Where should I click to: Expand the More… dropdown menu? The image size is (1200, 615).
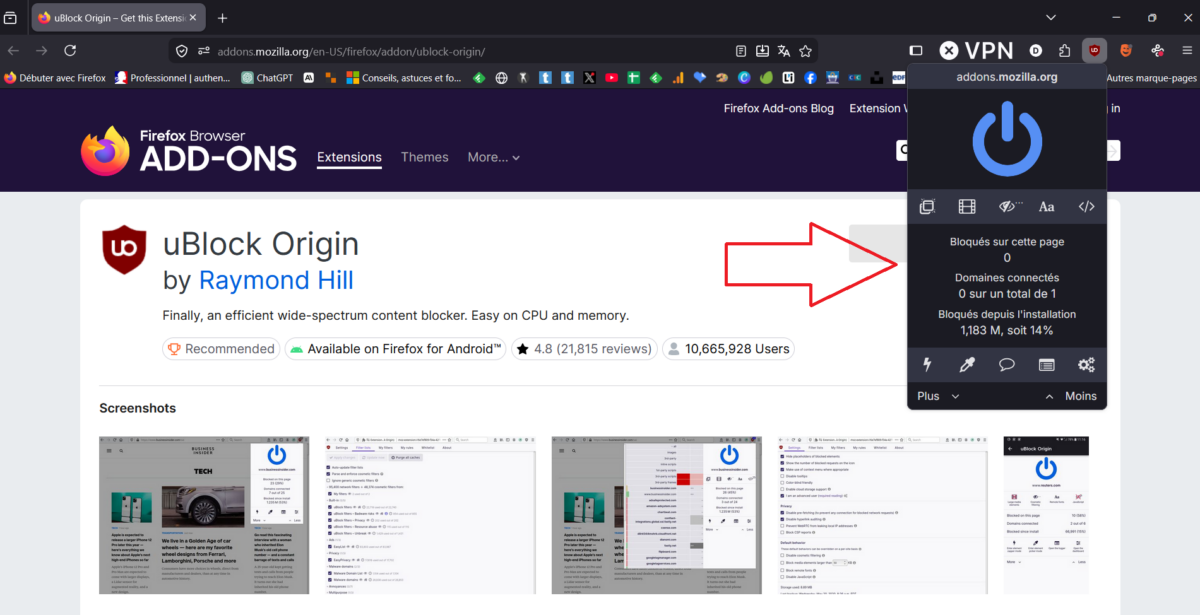(494, 157)
